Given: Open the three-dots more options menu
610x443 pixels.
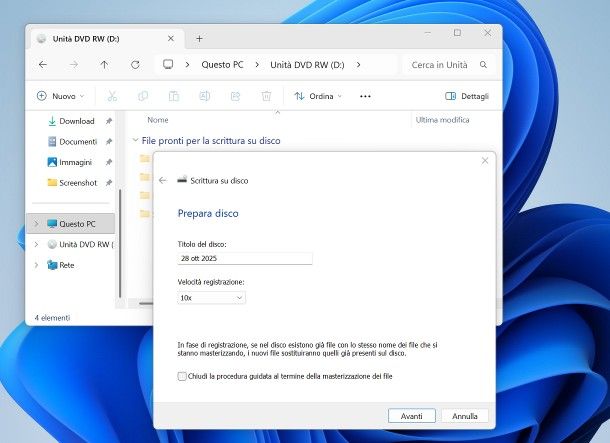Looking at the screenshot, I should [x=365, y=96].
